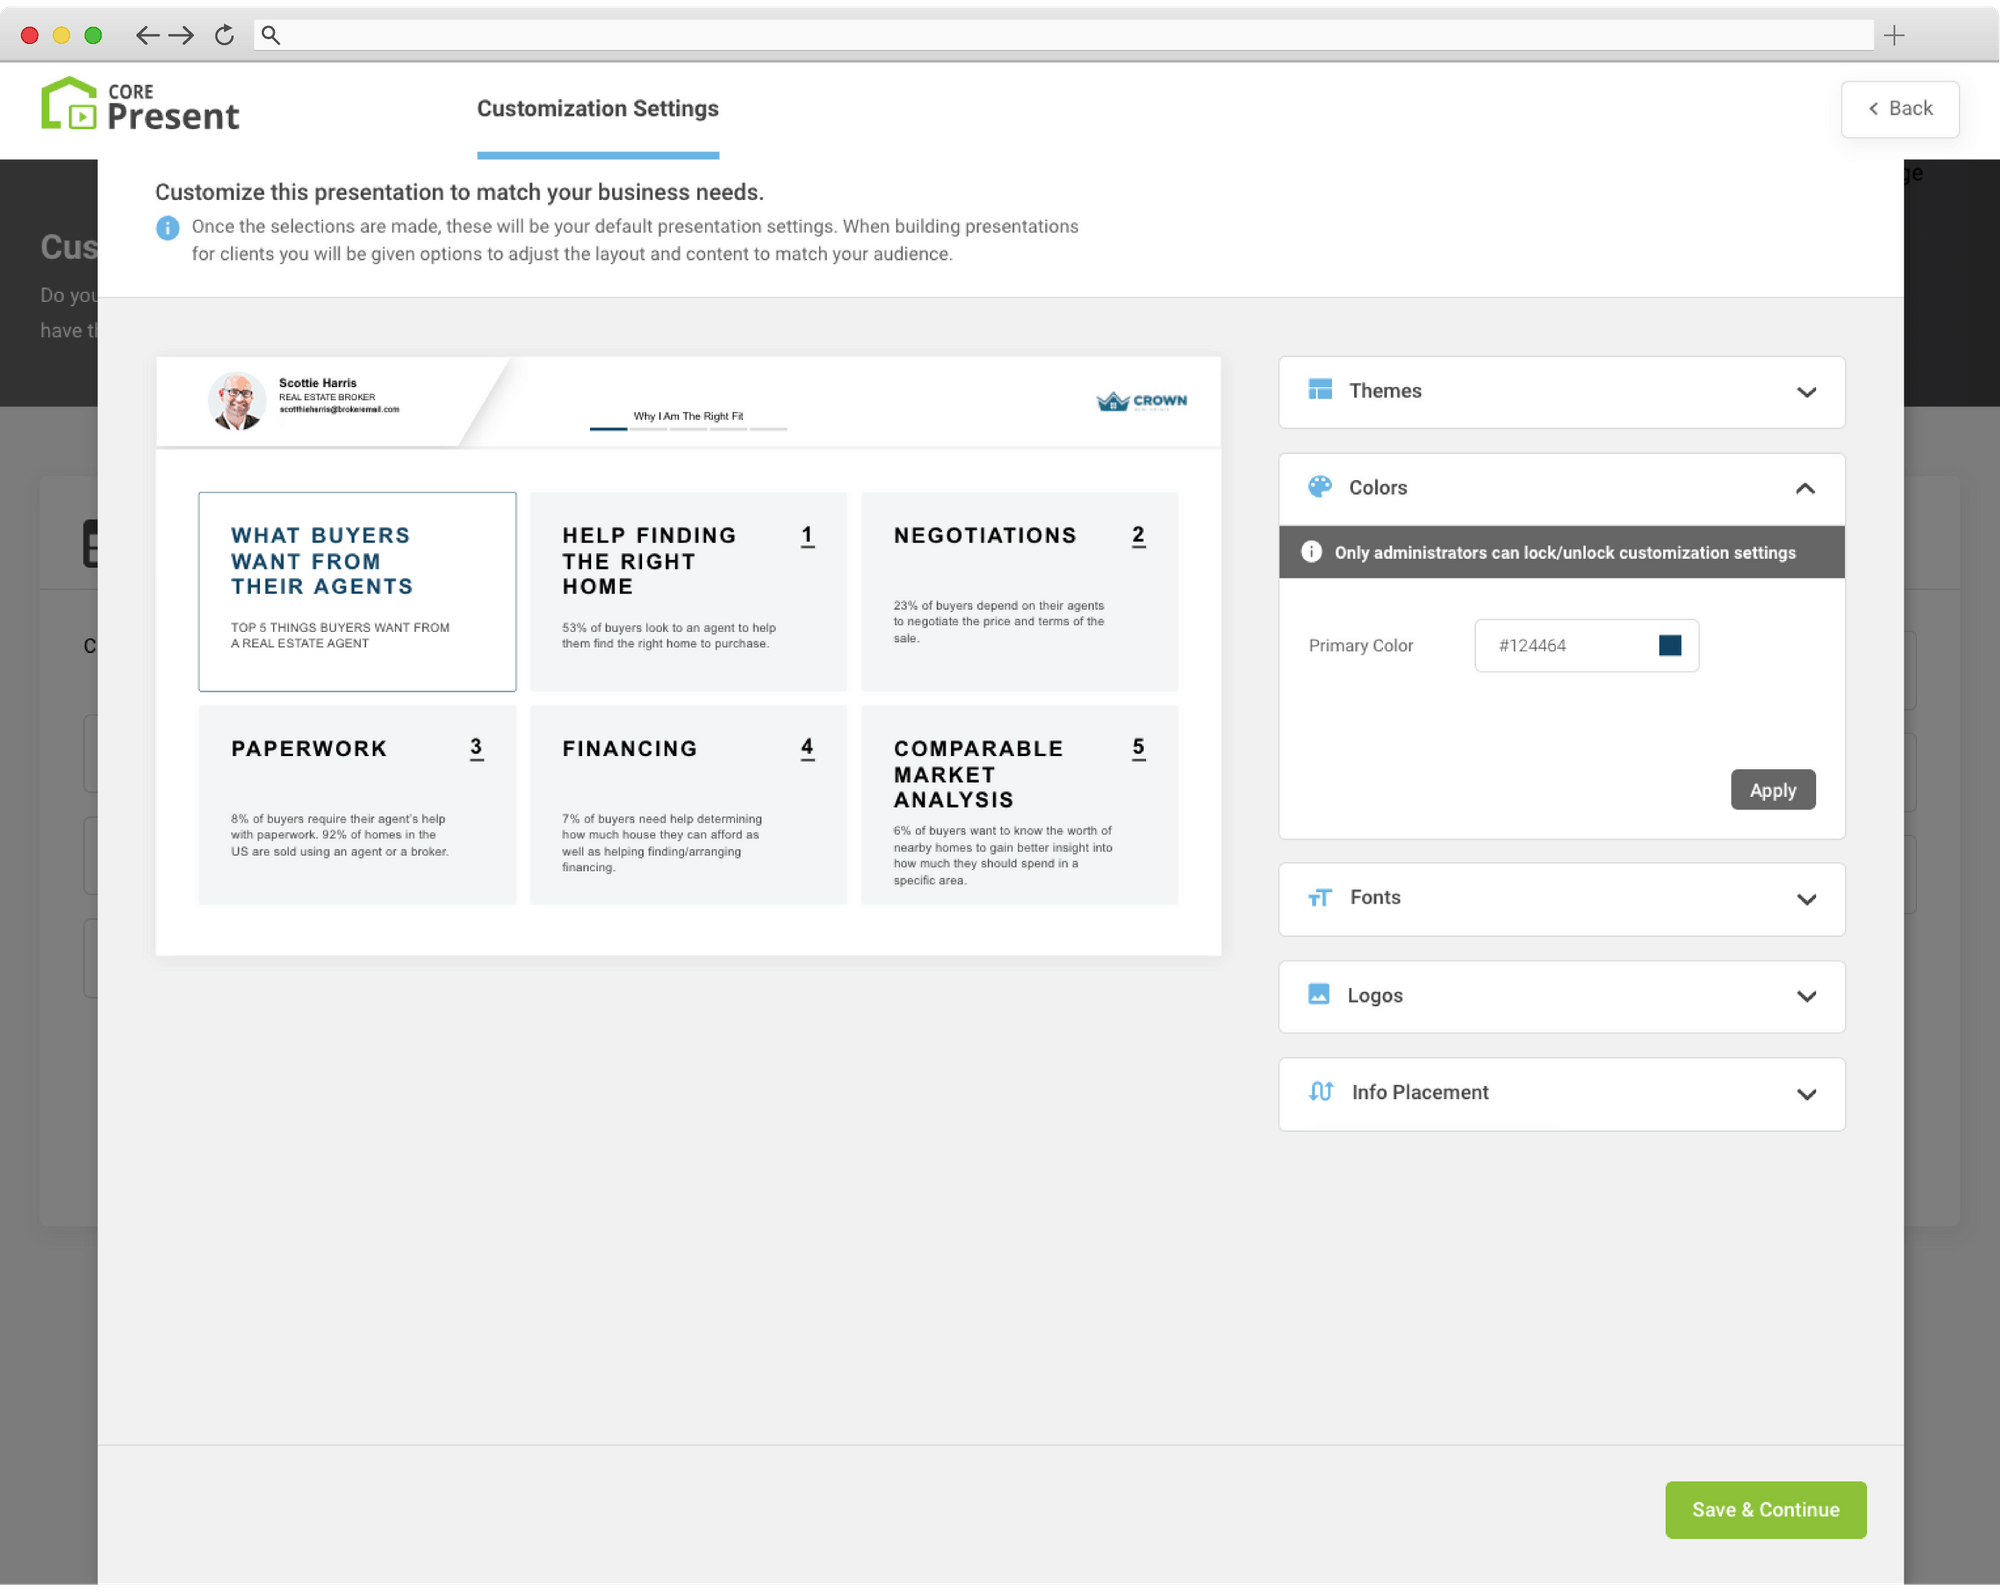Click the Info Placement panel icon
Screen dimensions: 2000x1593
(x=1319, y=1092)
